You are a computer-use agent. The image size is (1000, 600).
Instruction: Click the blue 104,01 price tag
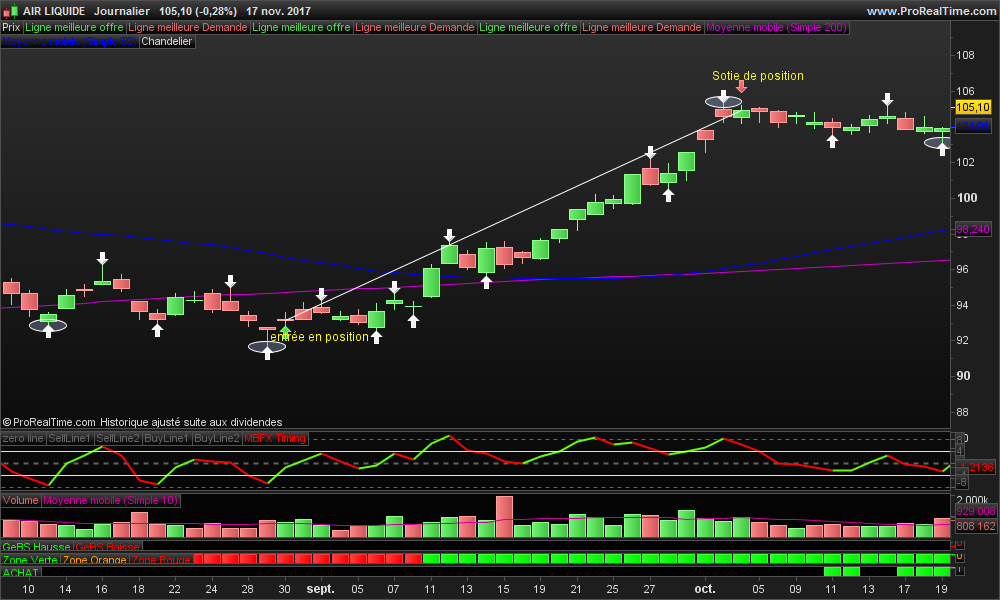click(x=973, y=126)
